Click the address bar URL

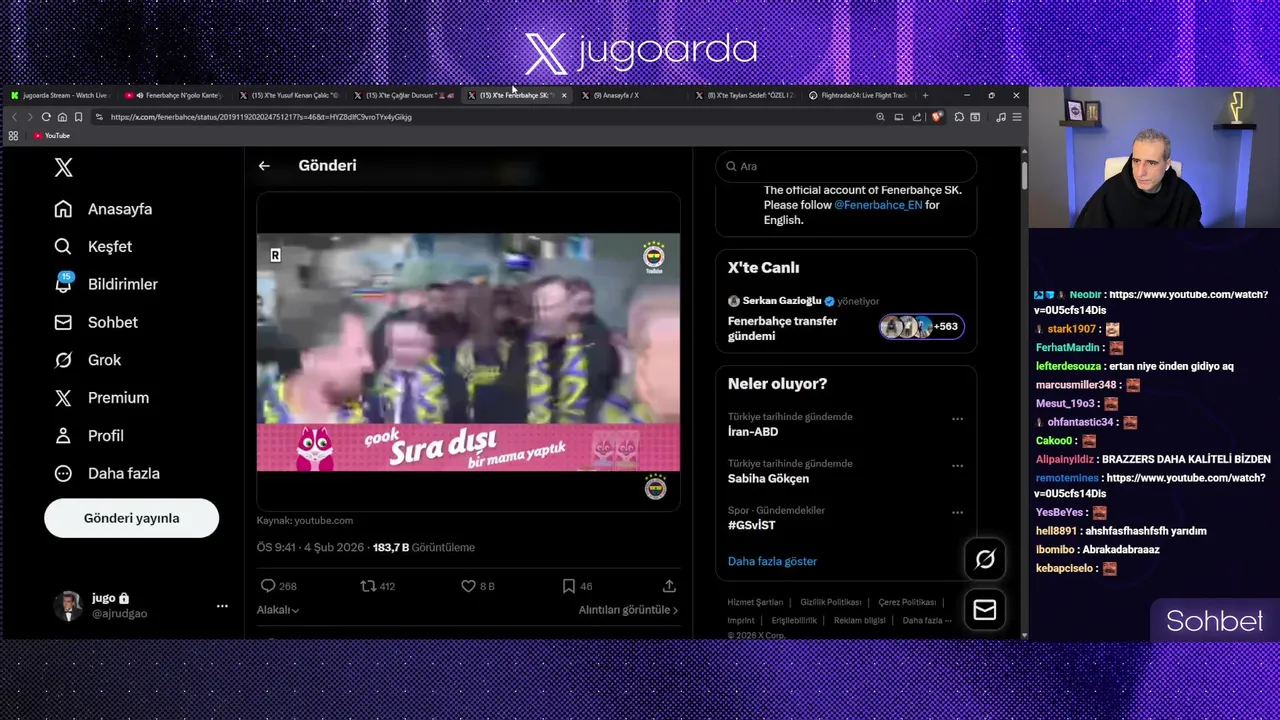[261, 117]
